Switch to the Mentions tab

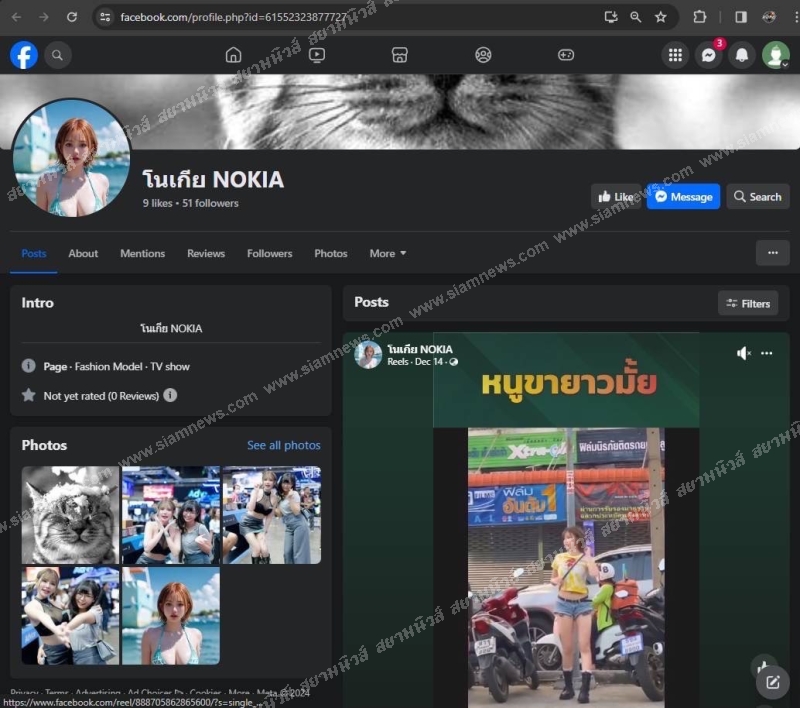(142, 254)
